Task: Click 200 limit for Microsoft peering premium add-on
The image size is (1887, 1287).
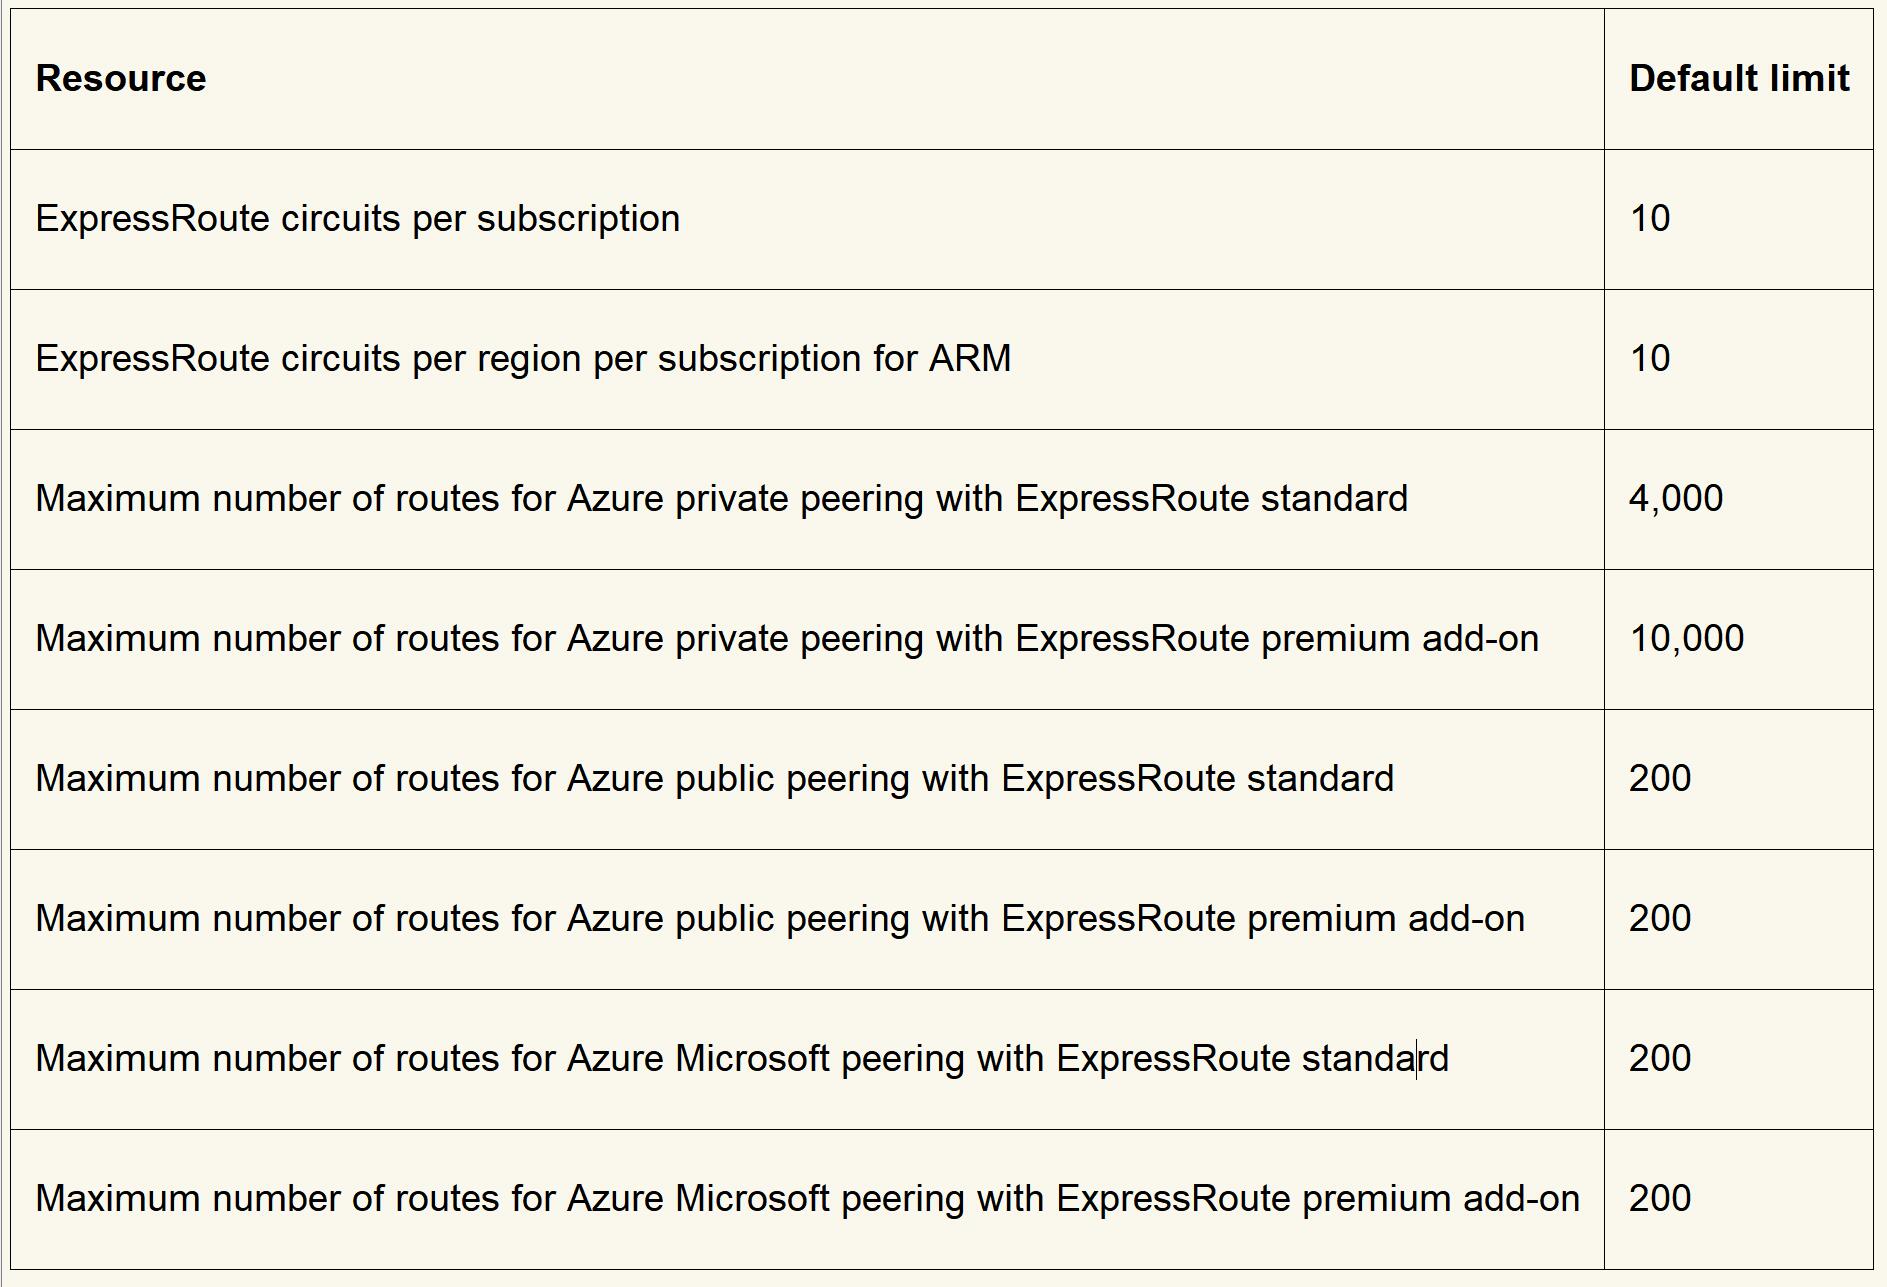Action: [1659, 1199]
